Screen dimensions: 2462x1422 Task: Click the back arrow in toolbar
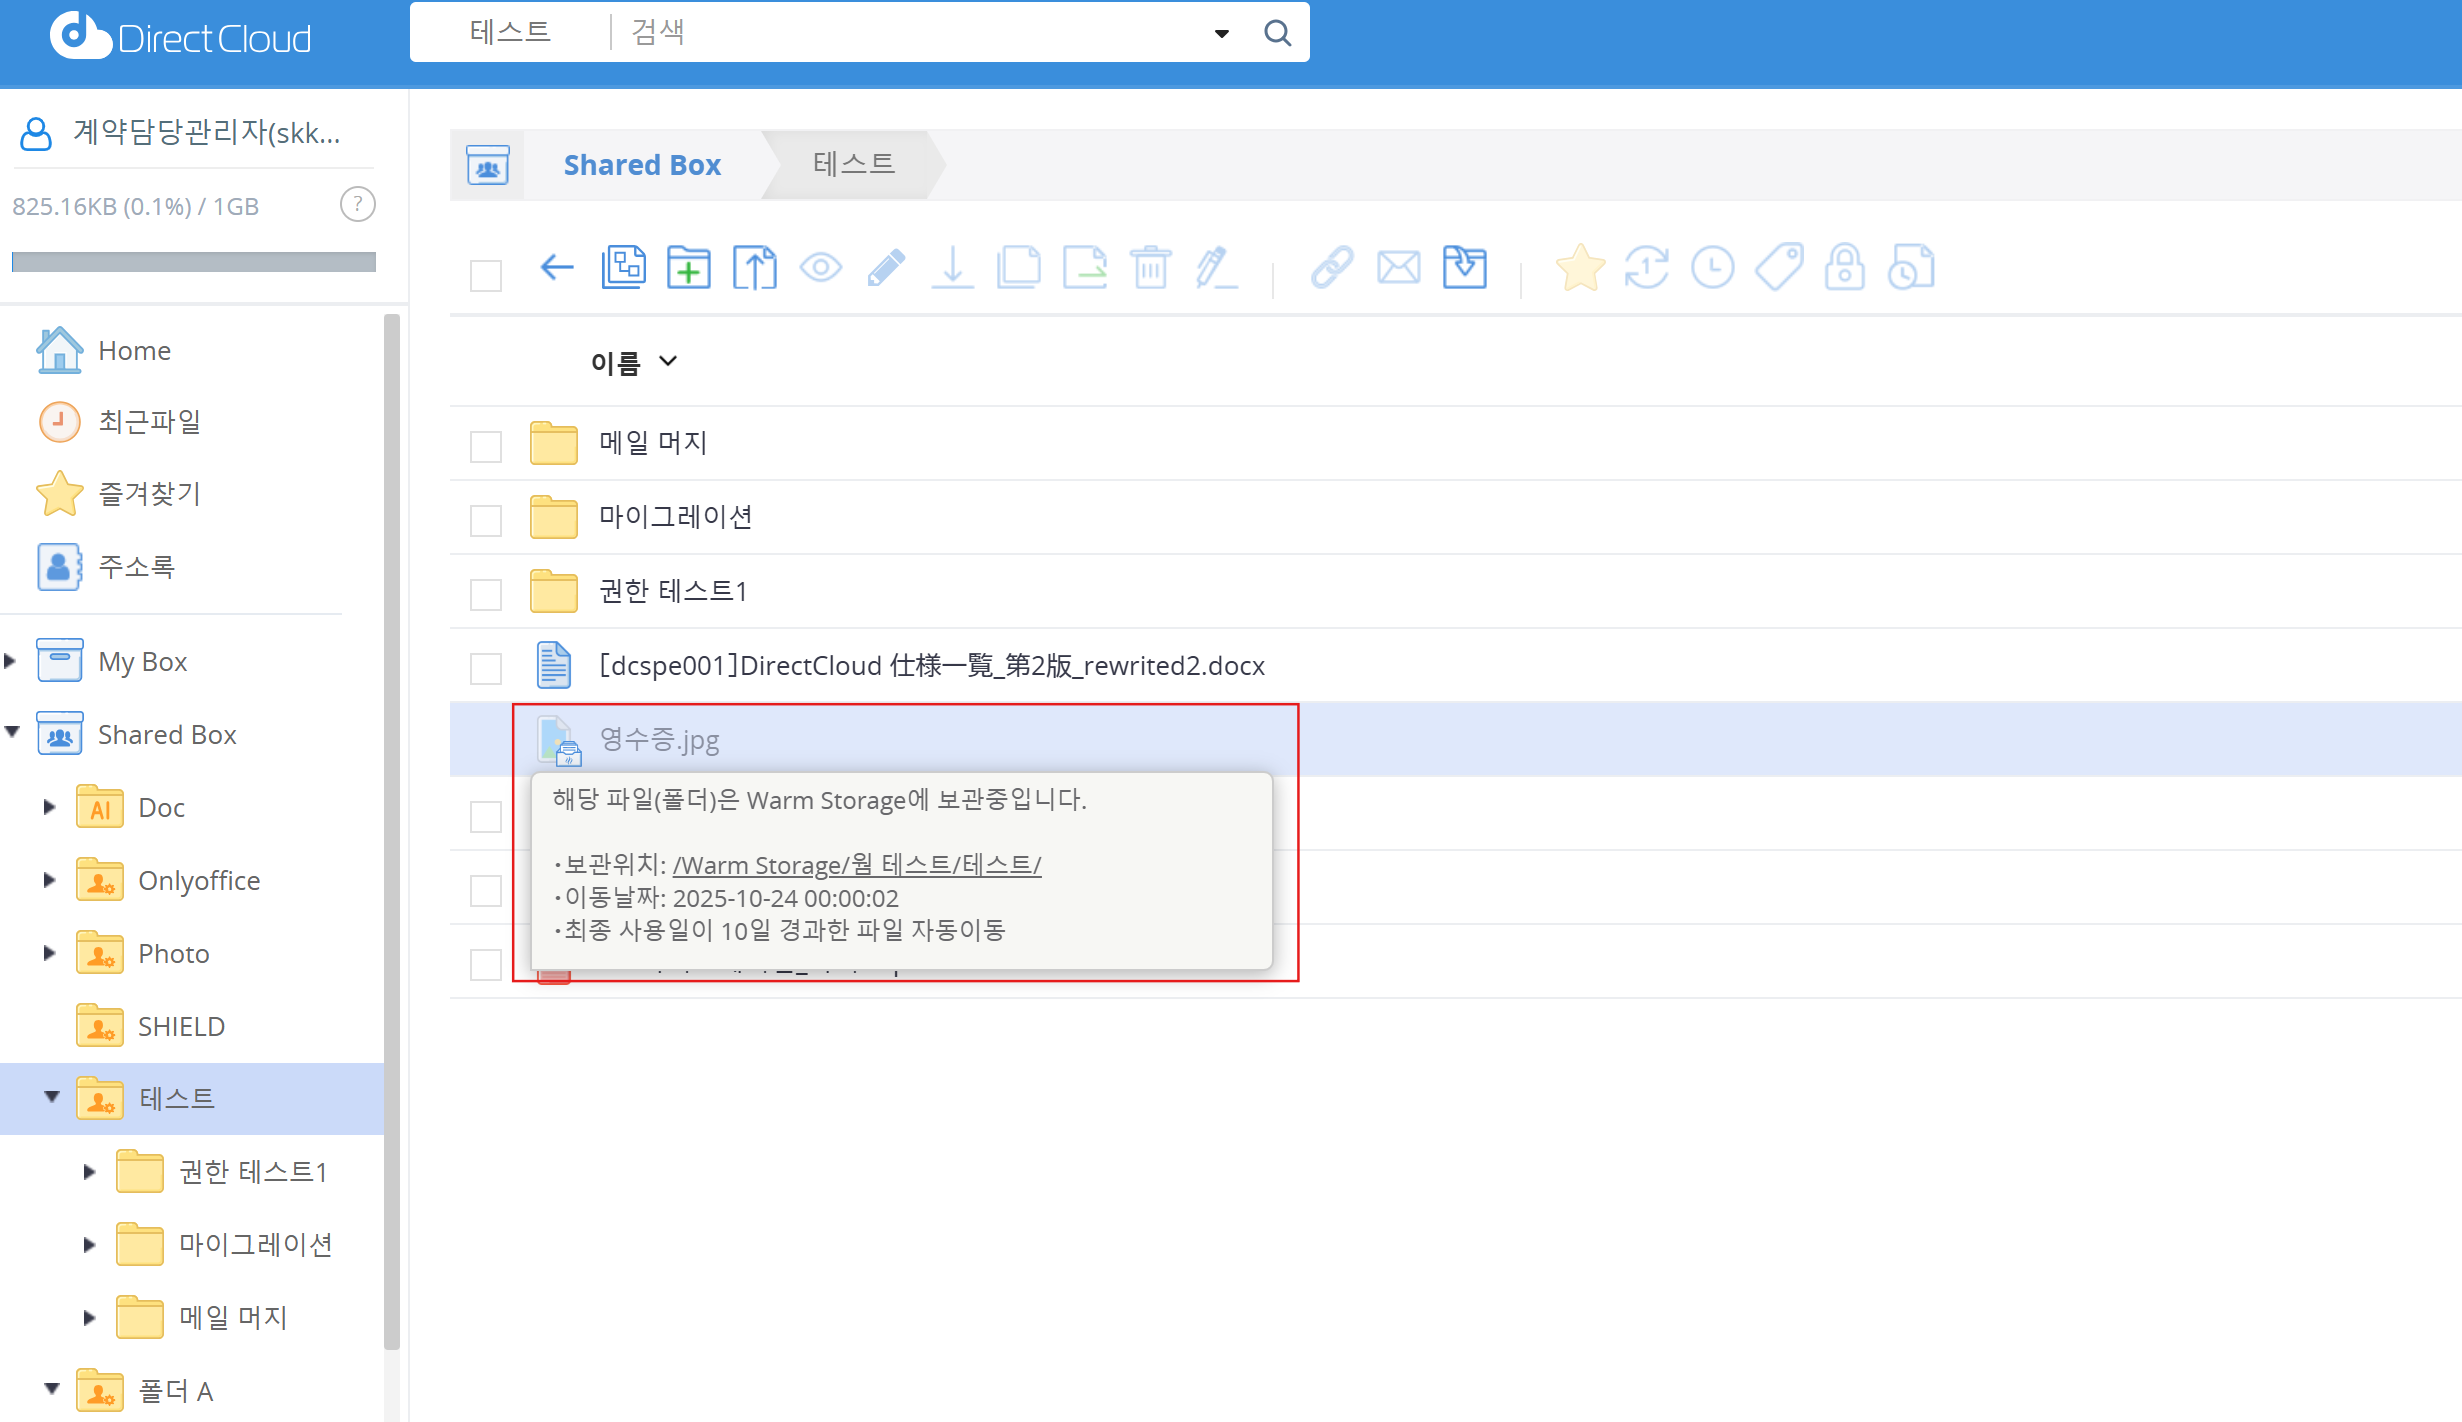tap(557, 267)
